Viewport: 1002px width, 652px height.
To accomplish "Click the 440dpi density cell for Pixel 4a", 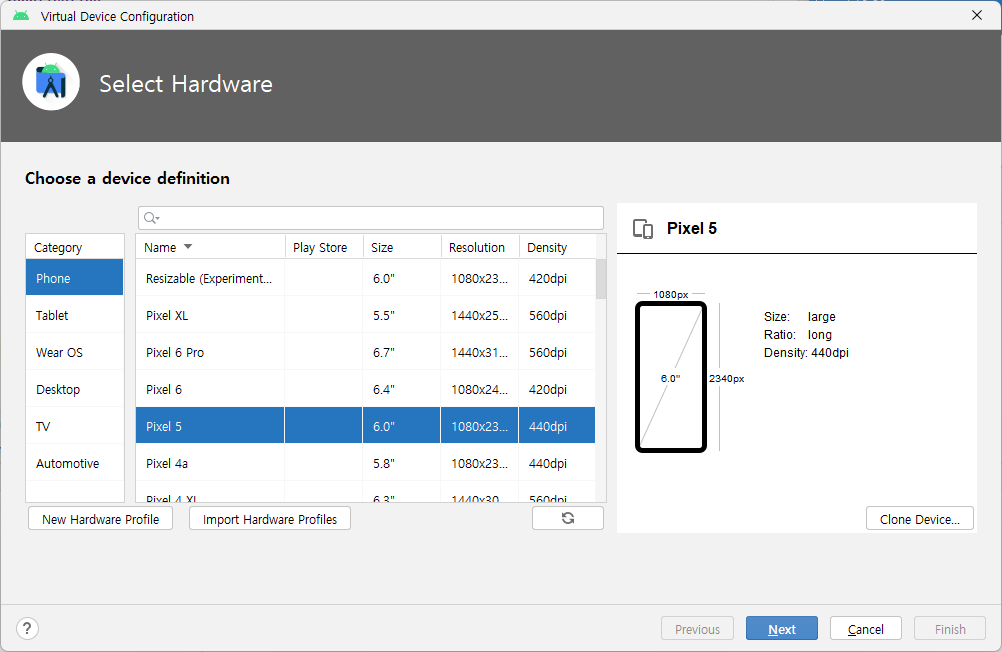I will tap(557, 463).
